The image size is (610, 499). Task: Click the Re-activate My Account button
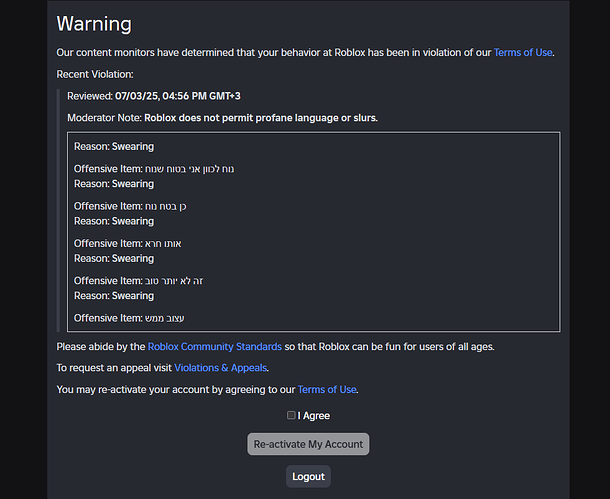tap(308, 443)
